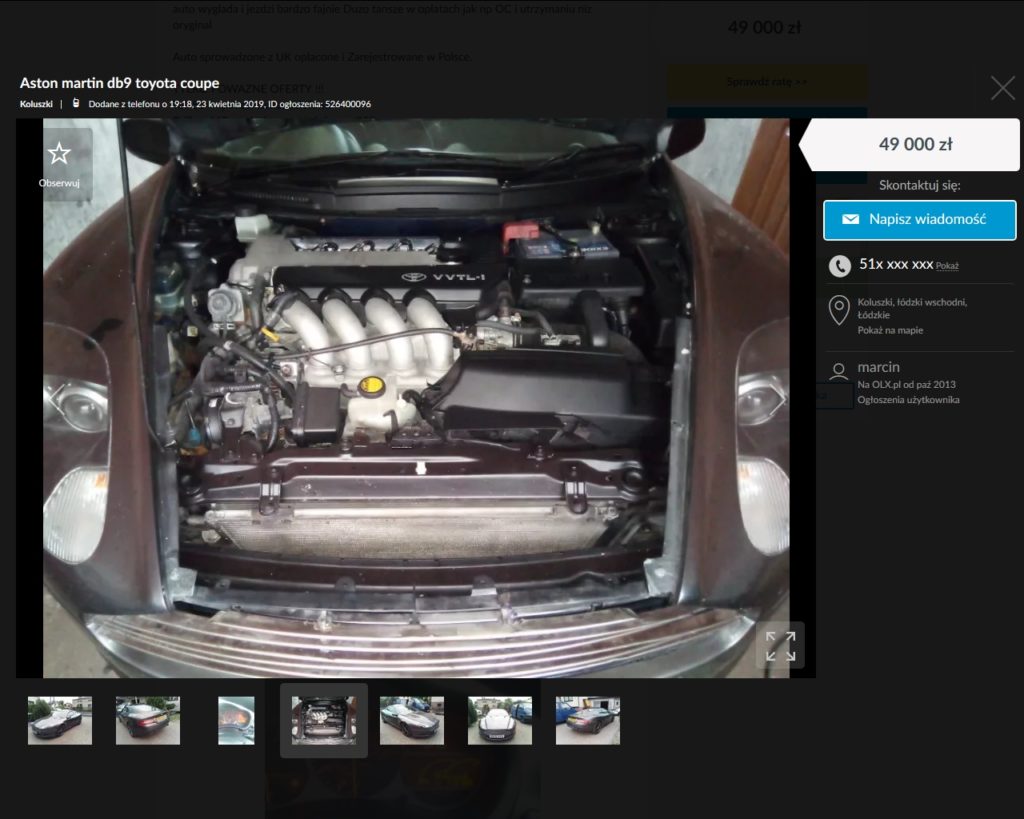Viewport: 1024px width, 819px height.
Task: Click the Koluszki location link under title
Action: (x=36, y=104)
